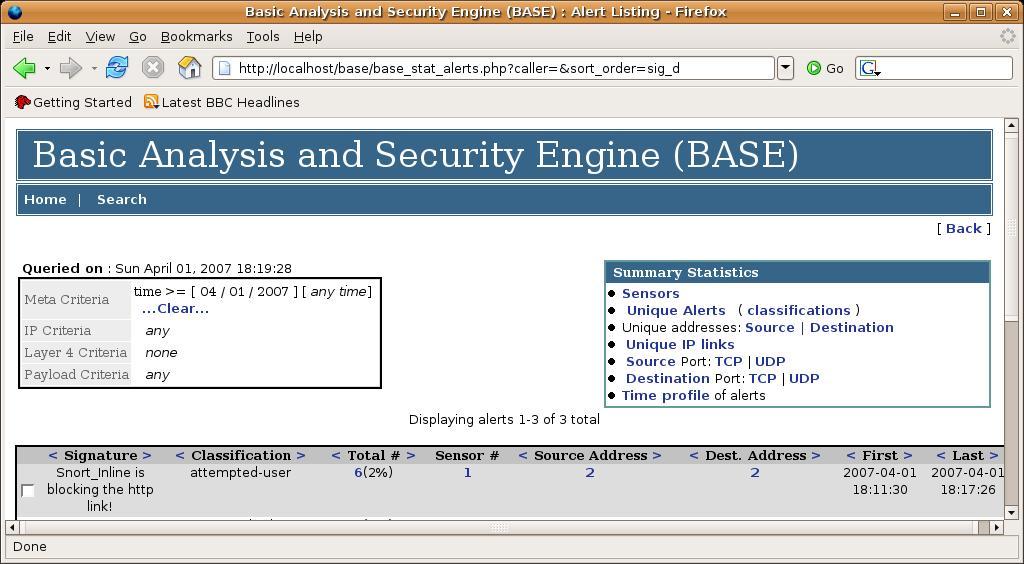Open the View menu
The image size is (1024, 564).
(100, 37)
